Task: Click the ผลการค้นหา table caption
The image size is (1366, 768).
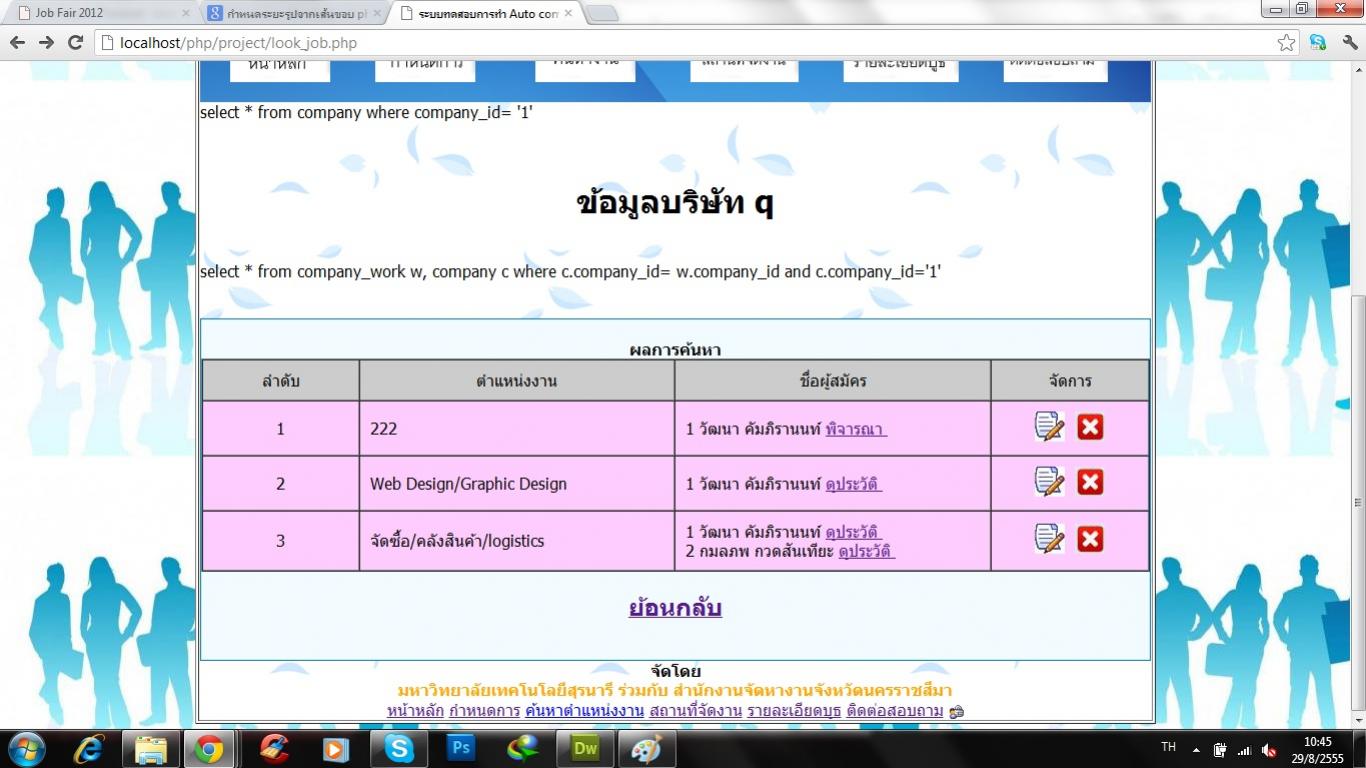Action: pyautogui.click(x=675, y=350)
